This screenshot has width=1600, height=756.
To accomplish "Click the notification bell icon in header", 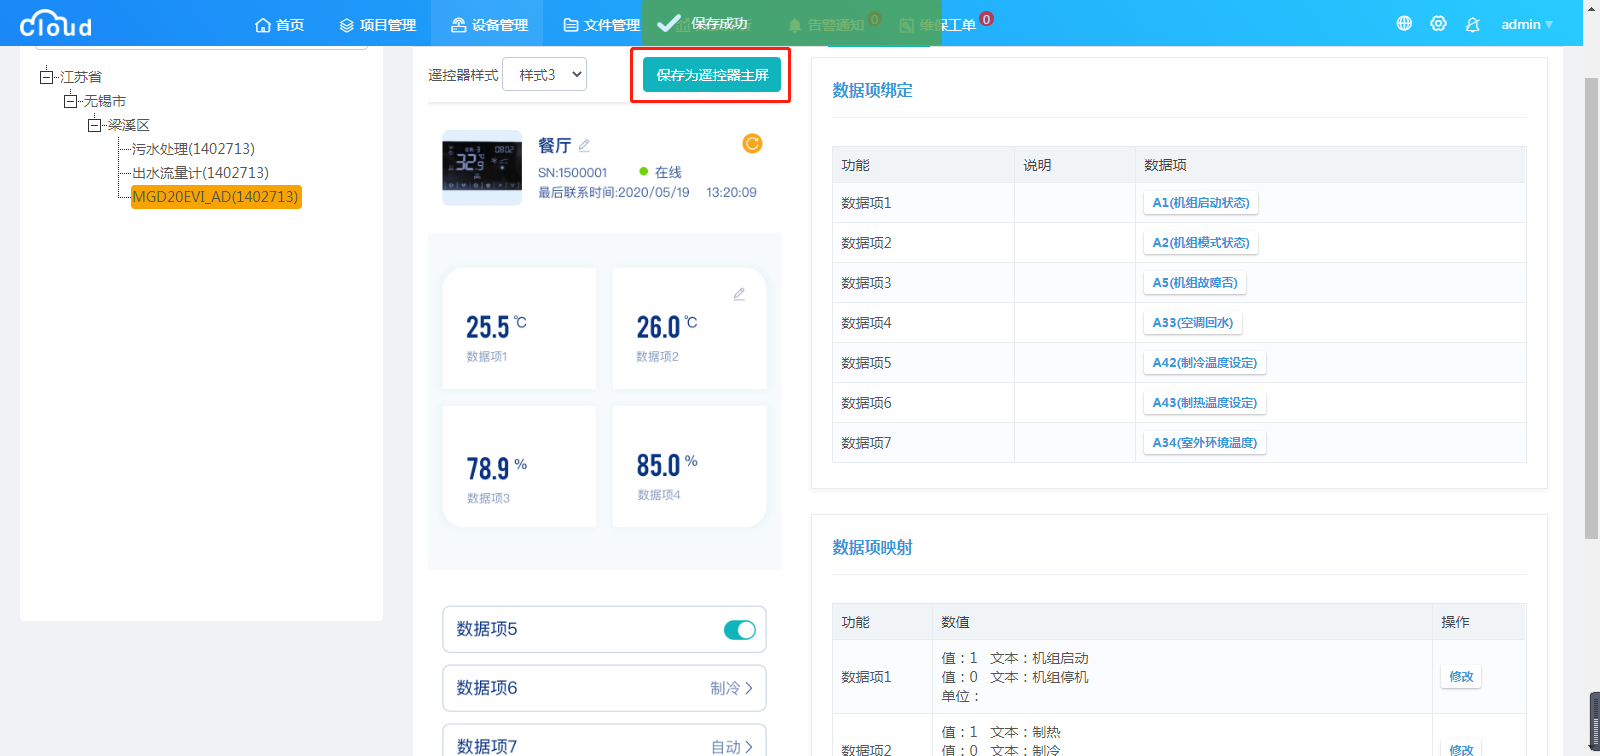I will (1472, 24).
